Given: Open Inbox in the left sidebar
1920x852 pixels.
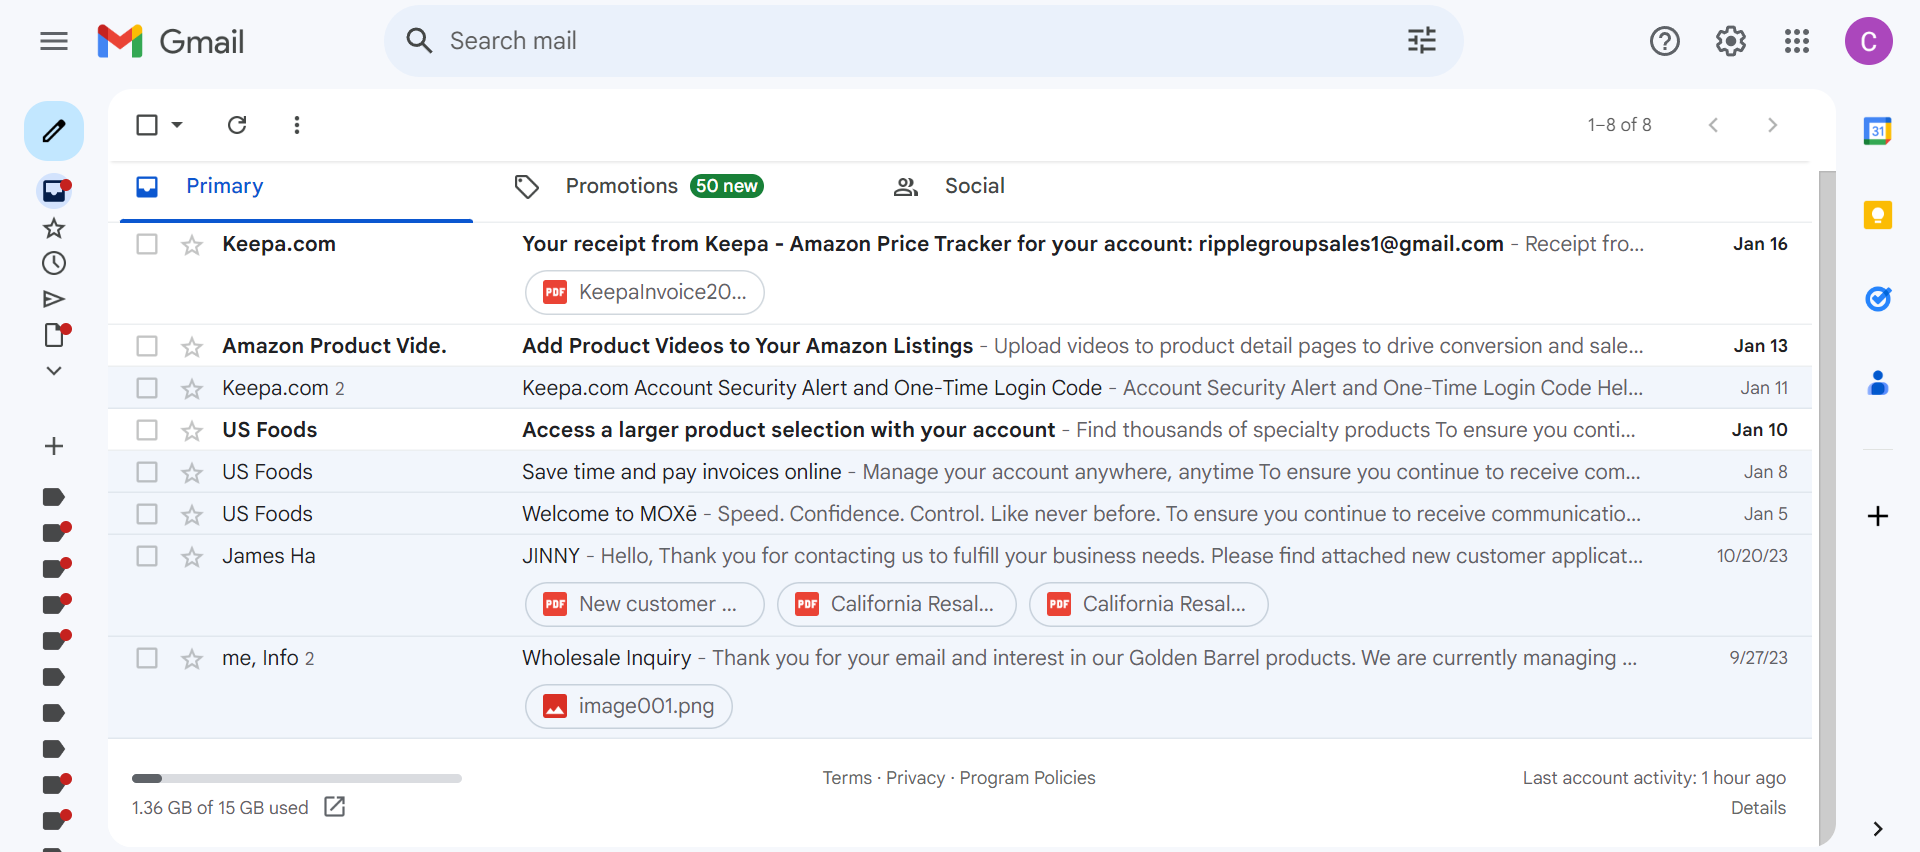Looking at the screenshot, I should (x=54, y=190).
